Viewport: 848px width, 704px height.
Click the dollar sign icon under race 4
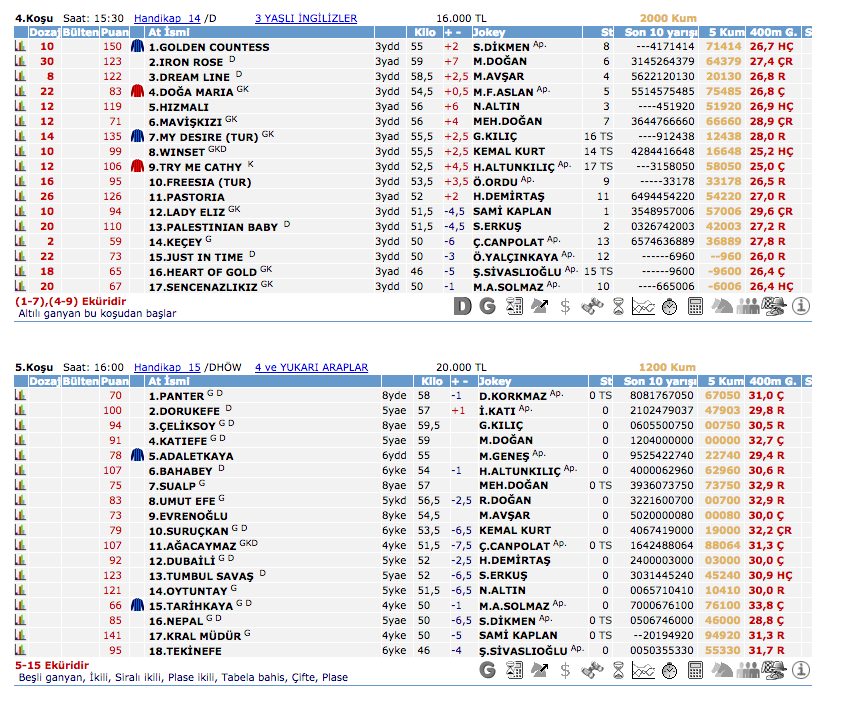[565, 307]
